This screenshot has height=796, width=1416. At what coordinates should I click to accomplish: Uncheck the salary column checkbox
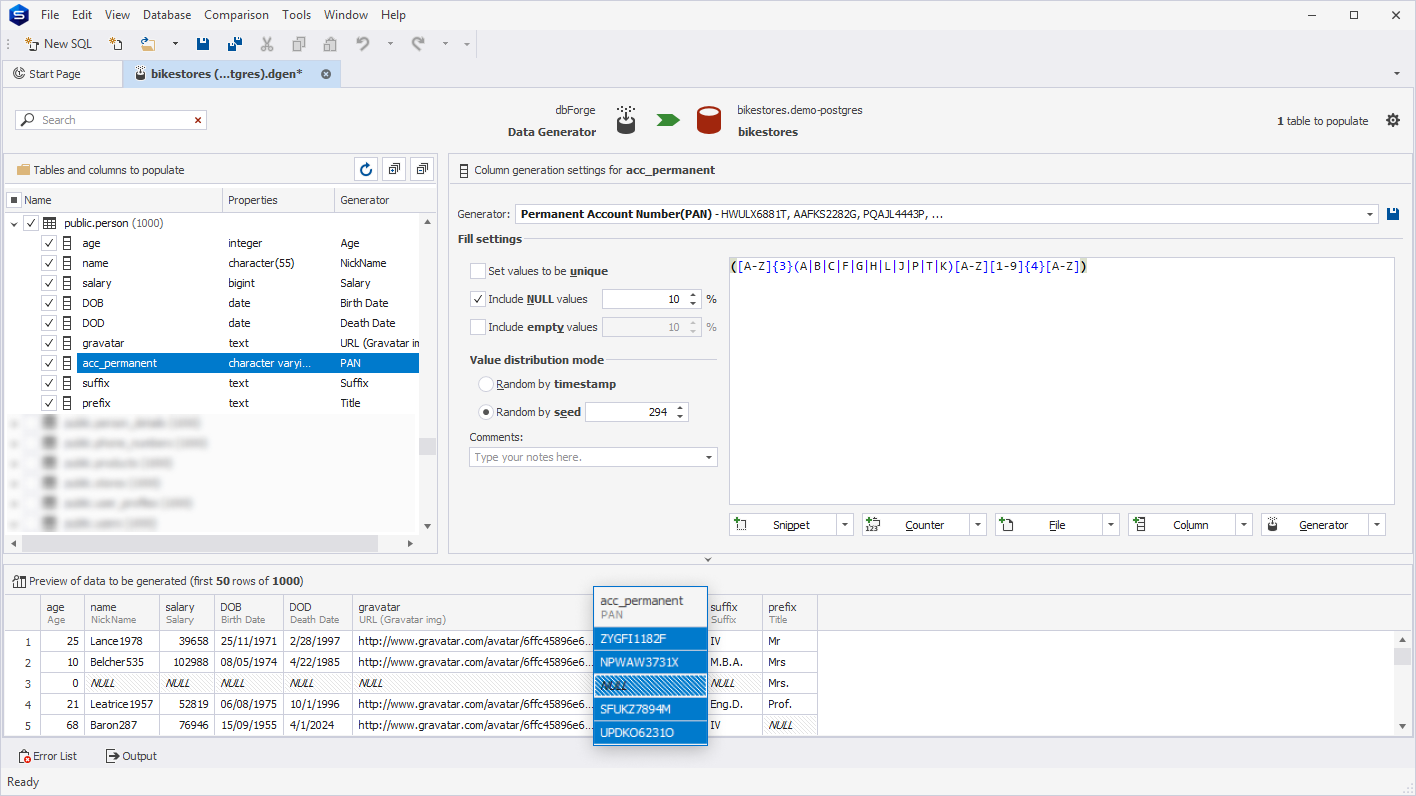[x=49, y=283]
